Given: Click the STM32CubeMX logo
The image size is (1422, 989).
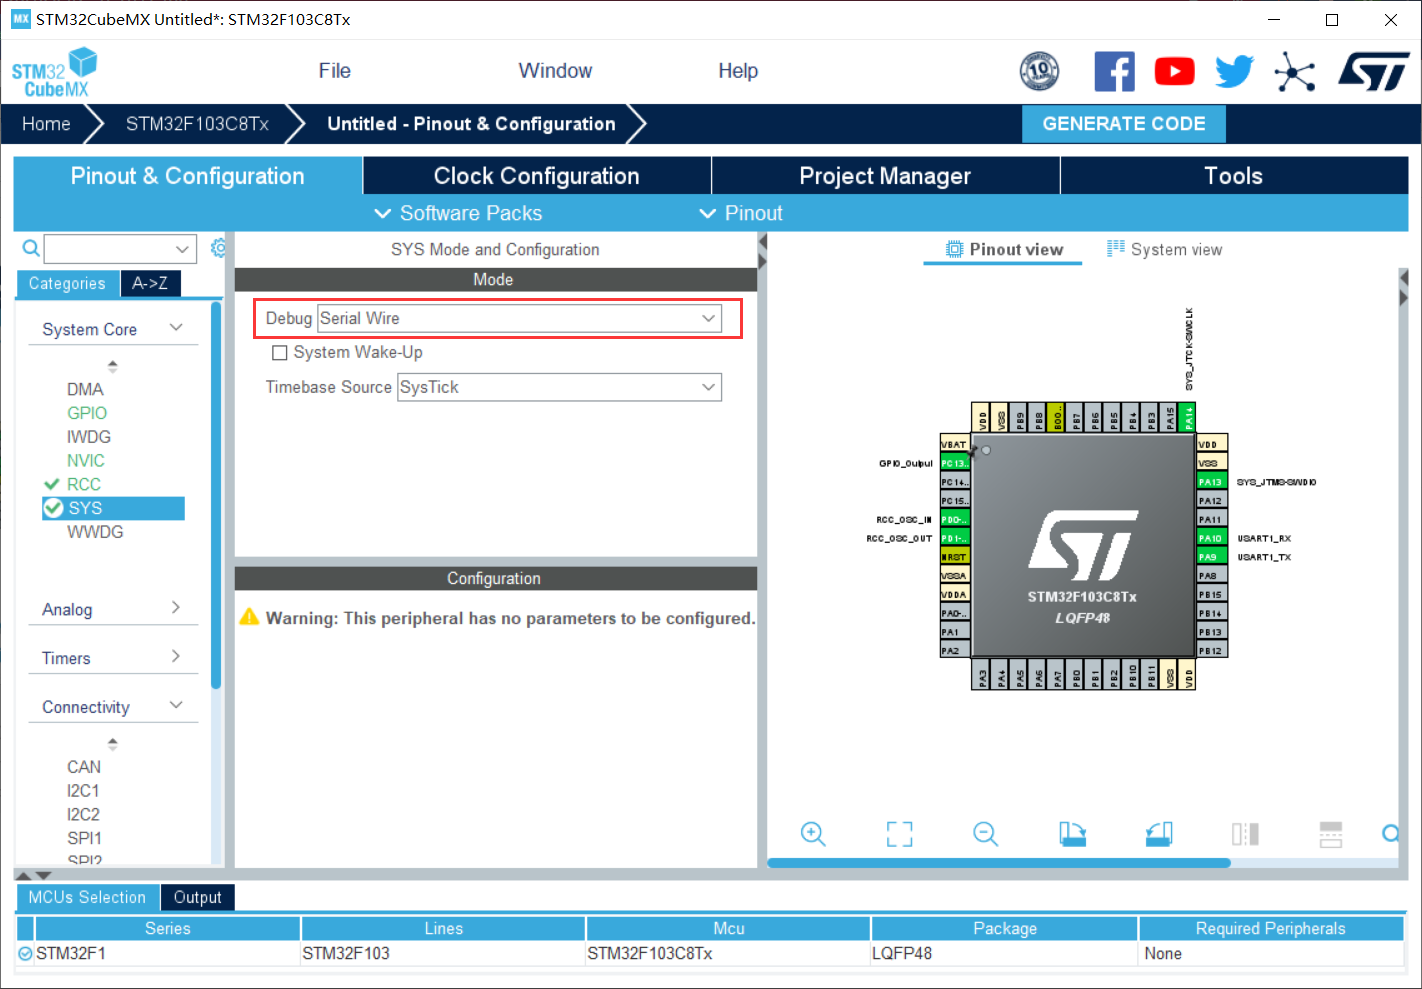Looking at the screenshot, I should click(x=55, y=73).
